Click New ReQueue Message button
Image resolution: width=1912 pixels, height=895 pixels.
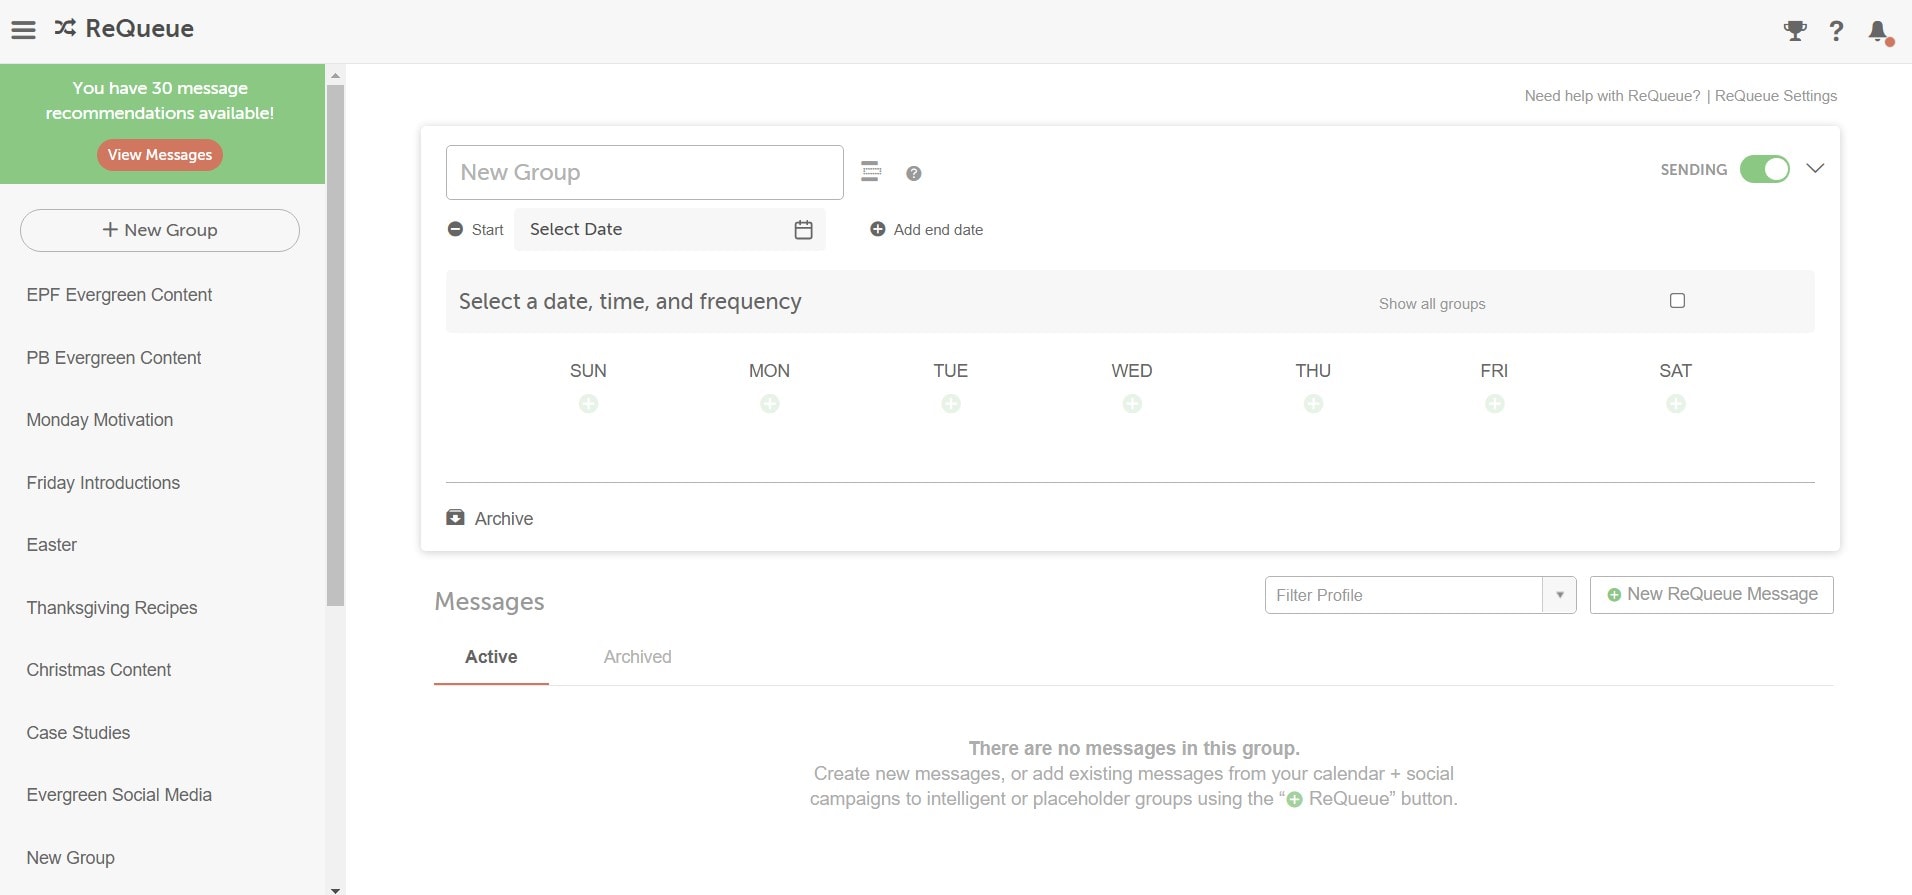point(1711,595)
